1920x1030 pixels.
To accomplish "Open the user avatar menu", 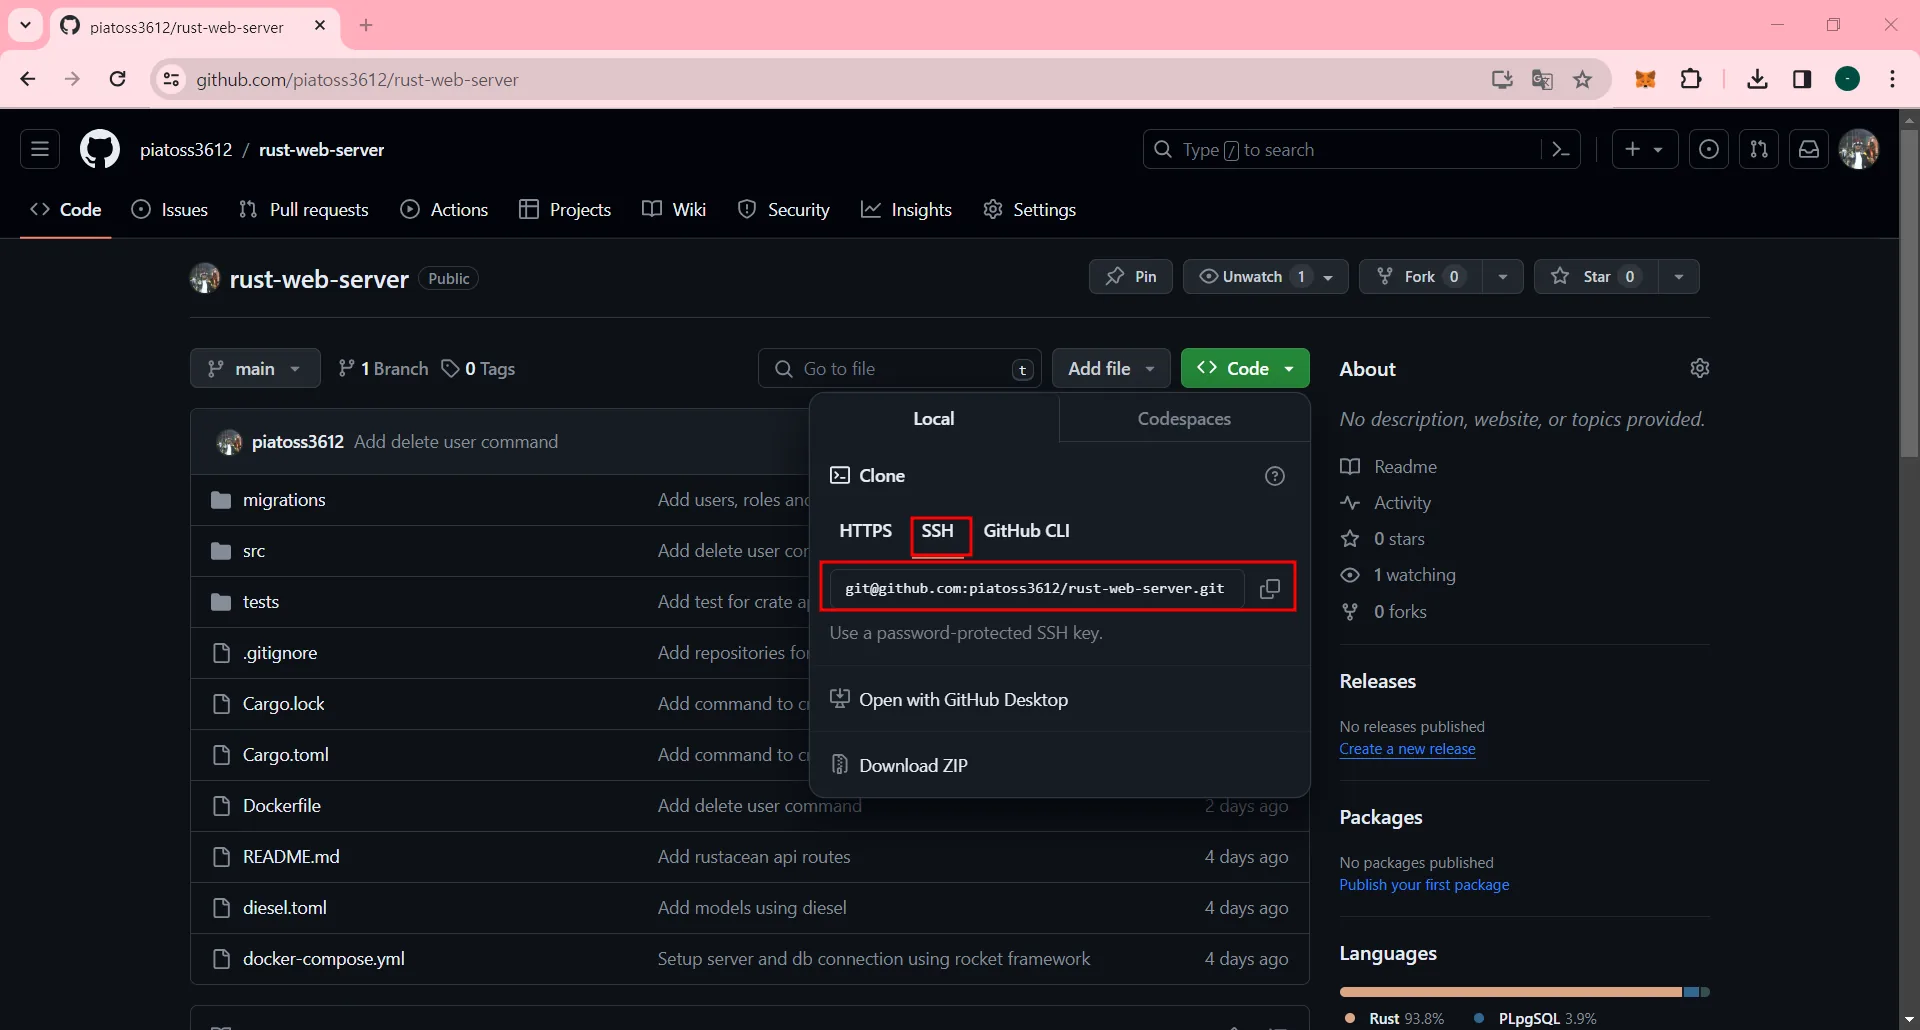I will coord(1859,150).
